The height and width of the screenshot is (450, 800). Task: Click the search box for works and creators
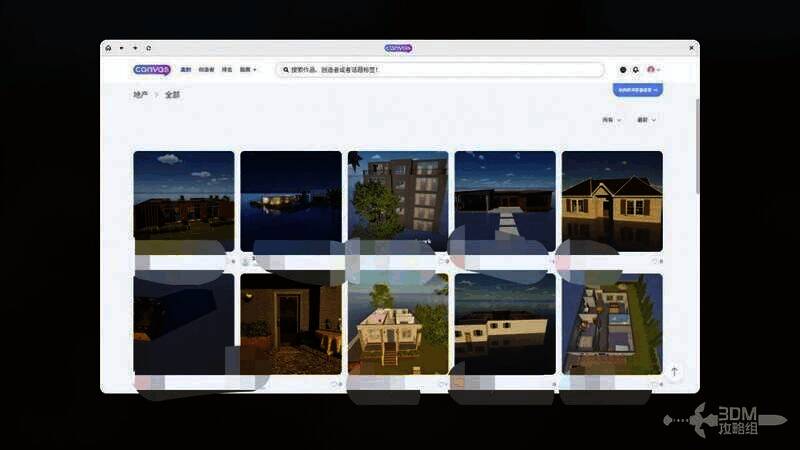[440, 70]
